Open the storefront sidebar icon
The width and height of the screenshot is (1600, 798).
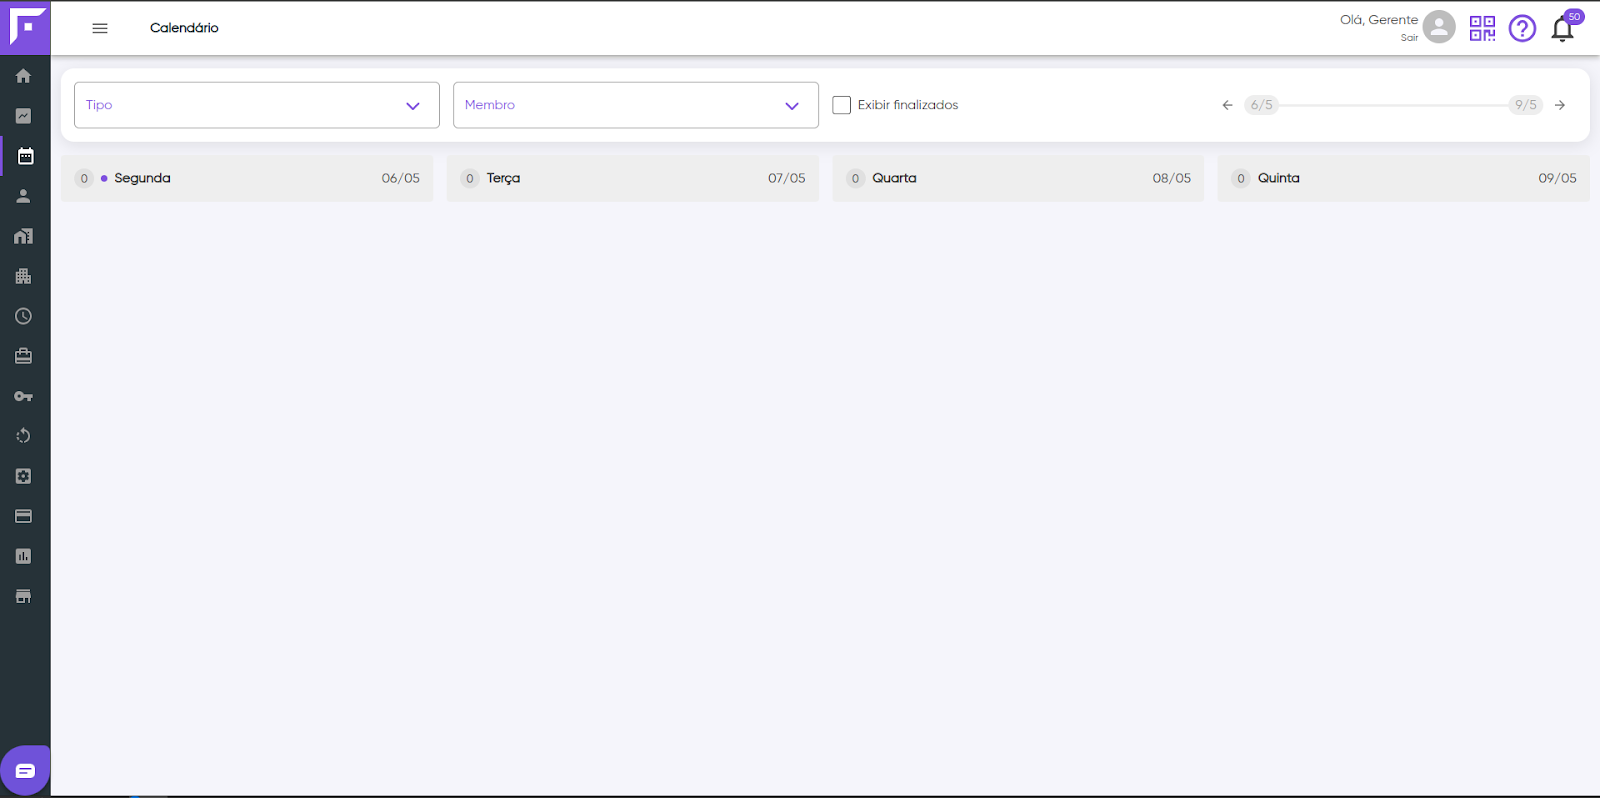point(24,596)
